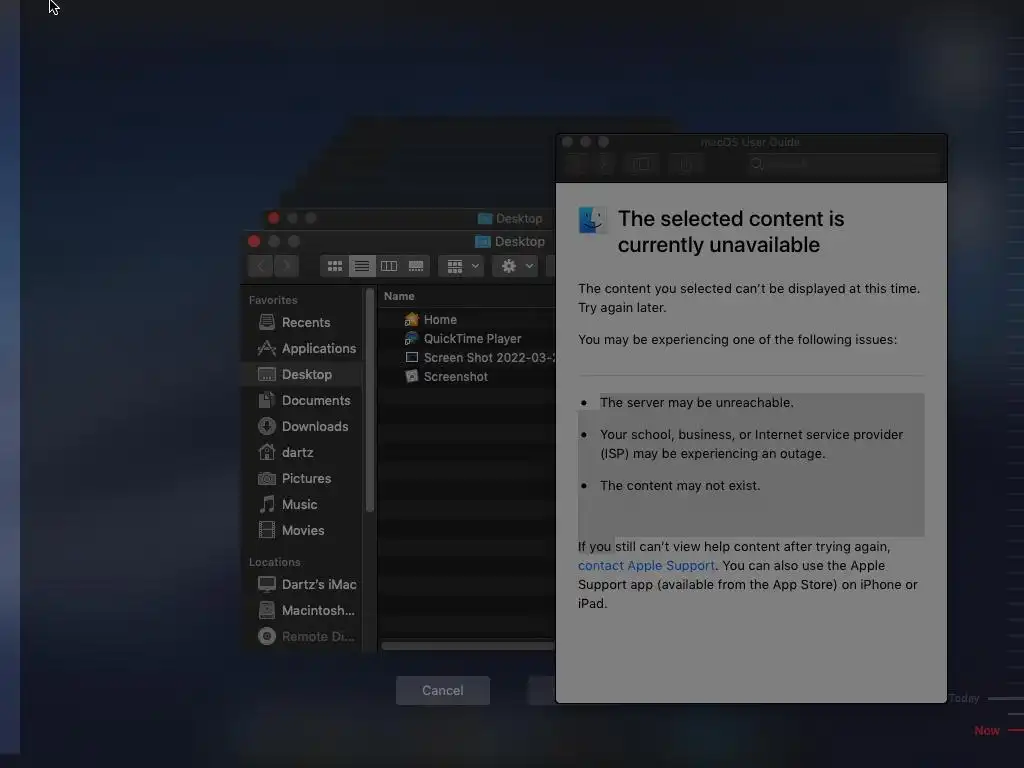The image size is (1024, 768).
Task: Click the Music note icon
Action: 266,504
